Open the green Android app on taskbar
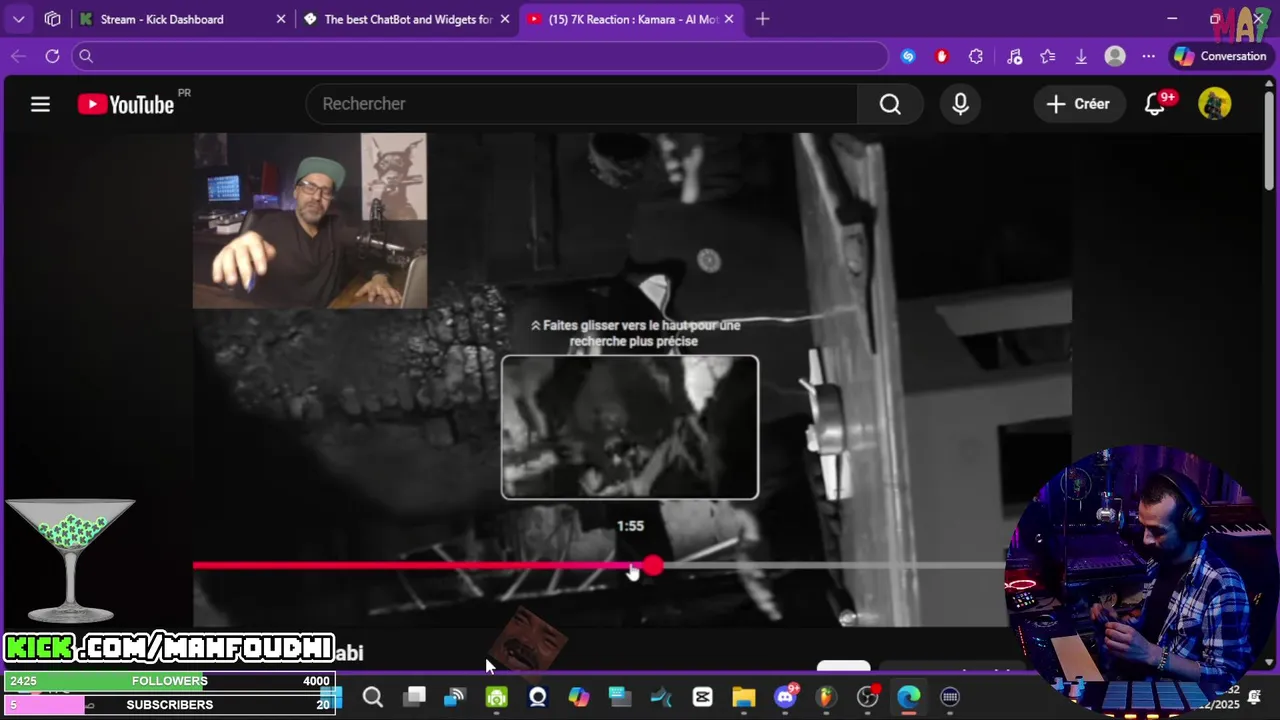Viewport: 1280px width, 720px height. pos(497,697)
